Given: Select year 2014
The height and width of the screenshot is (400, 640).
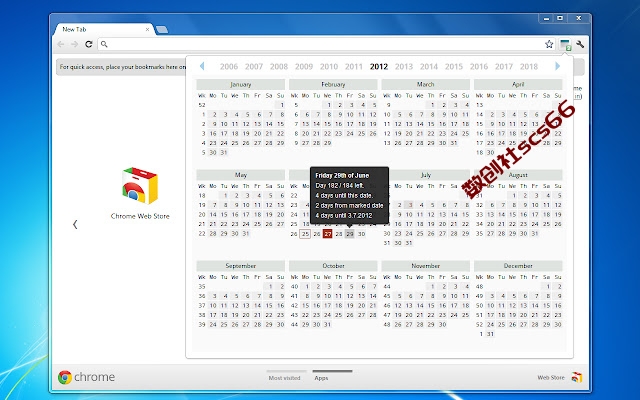Looking at the screenshot, I should [429, 67].
